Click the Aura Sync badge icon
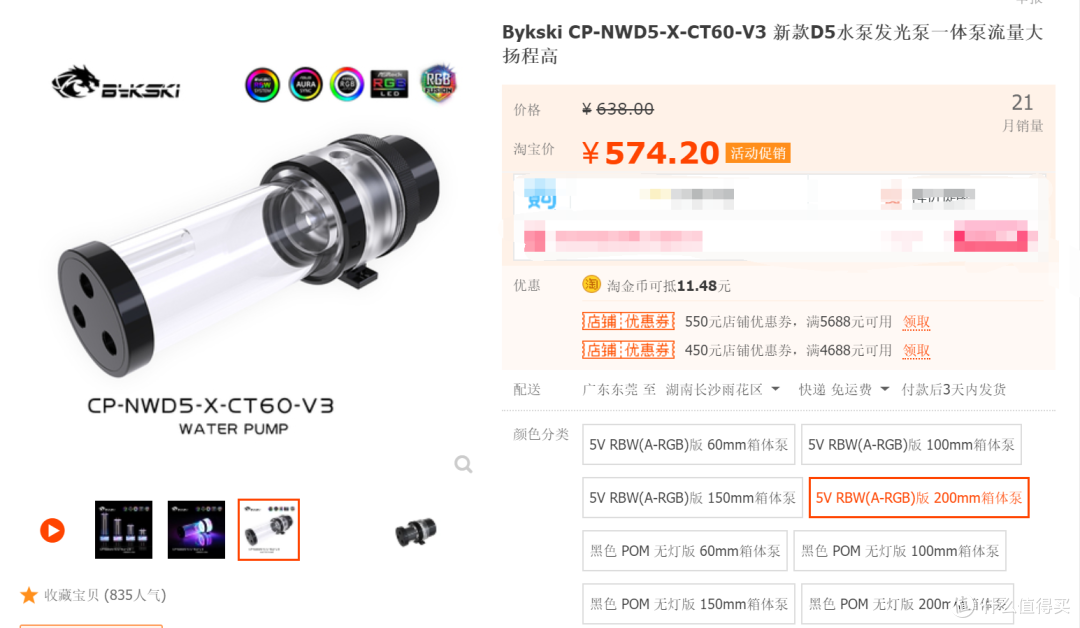This screenshot has height=628, width=1080. (x=305, y=85)
